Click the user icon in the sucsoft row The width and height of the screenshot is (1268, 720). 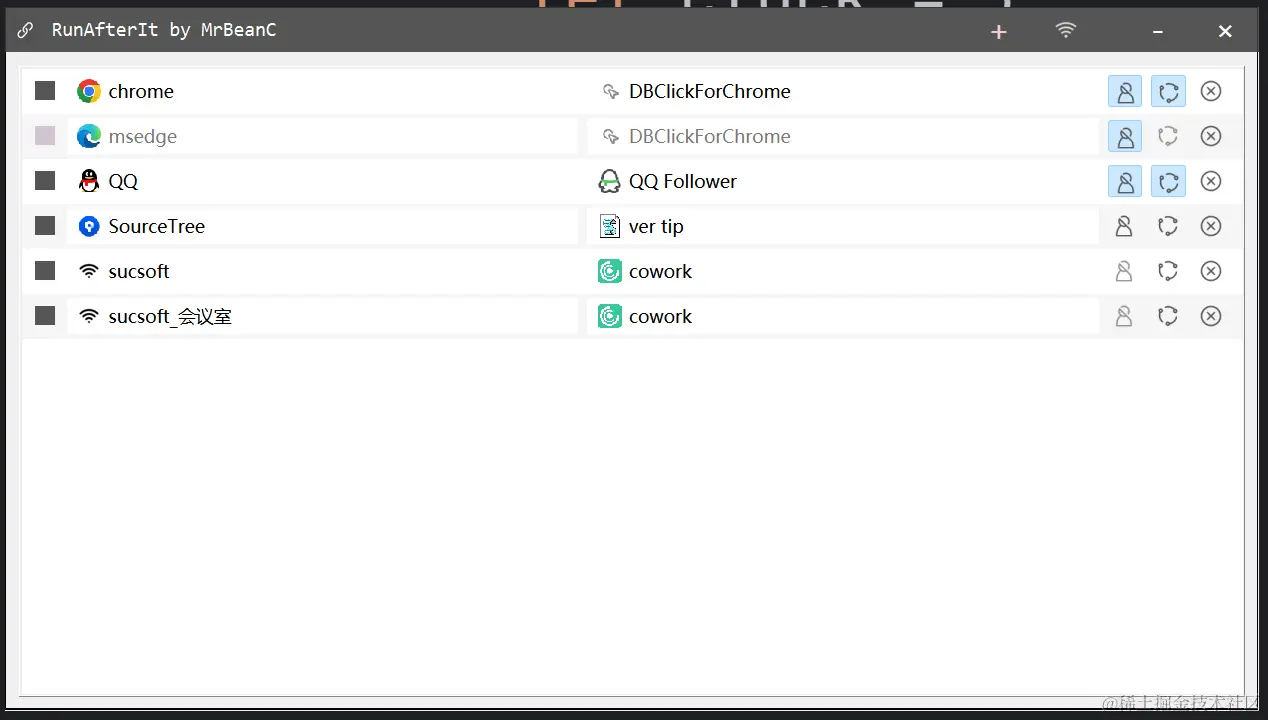coord(1125,271)
